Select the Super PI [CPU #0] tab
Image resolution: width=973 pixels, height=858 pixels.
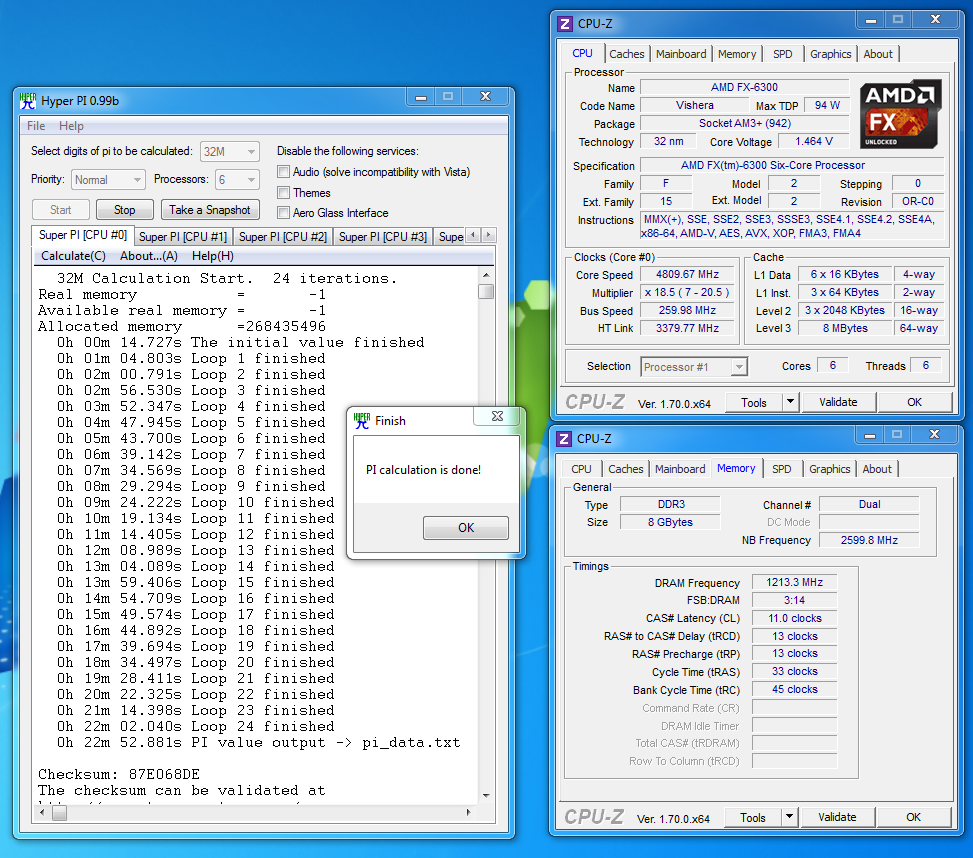tap(83, 235)
